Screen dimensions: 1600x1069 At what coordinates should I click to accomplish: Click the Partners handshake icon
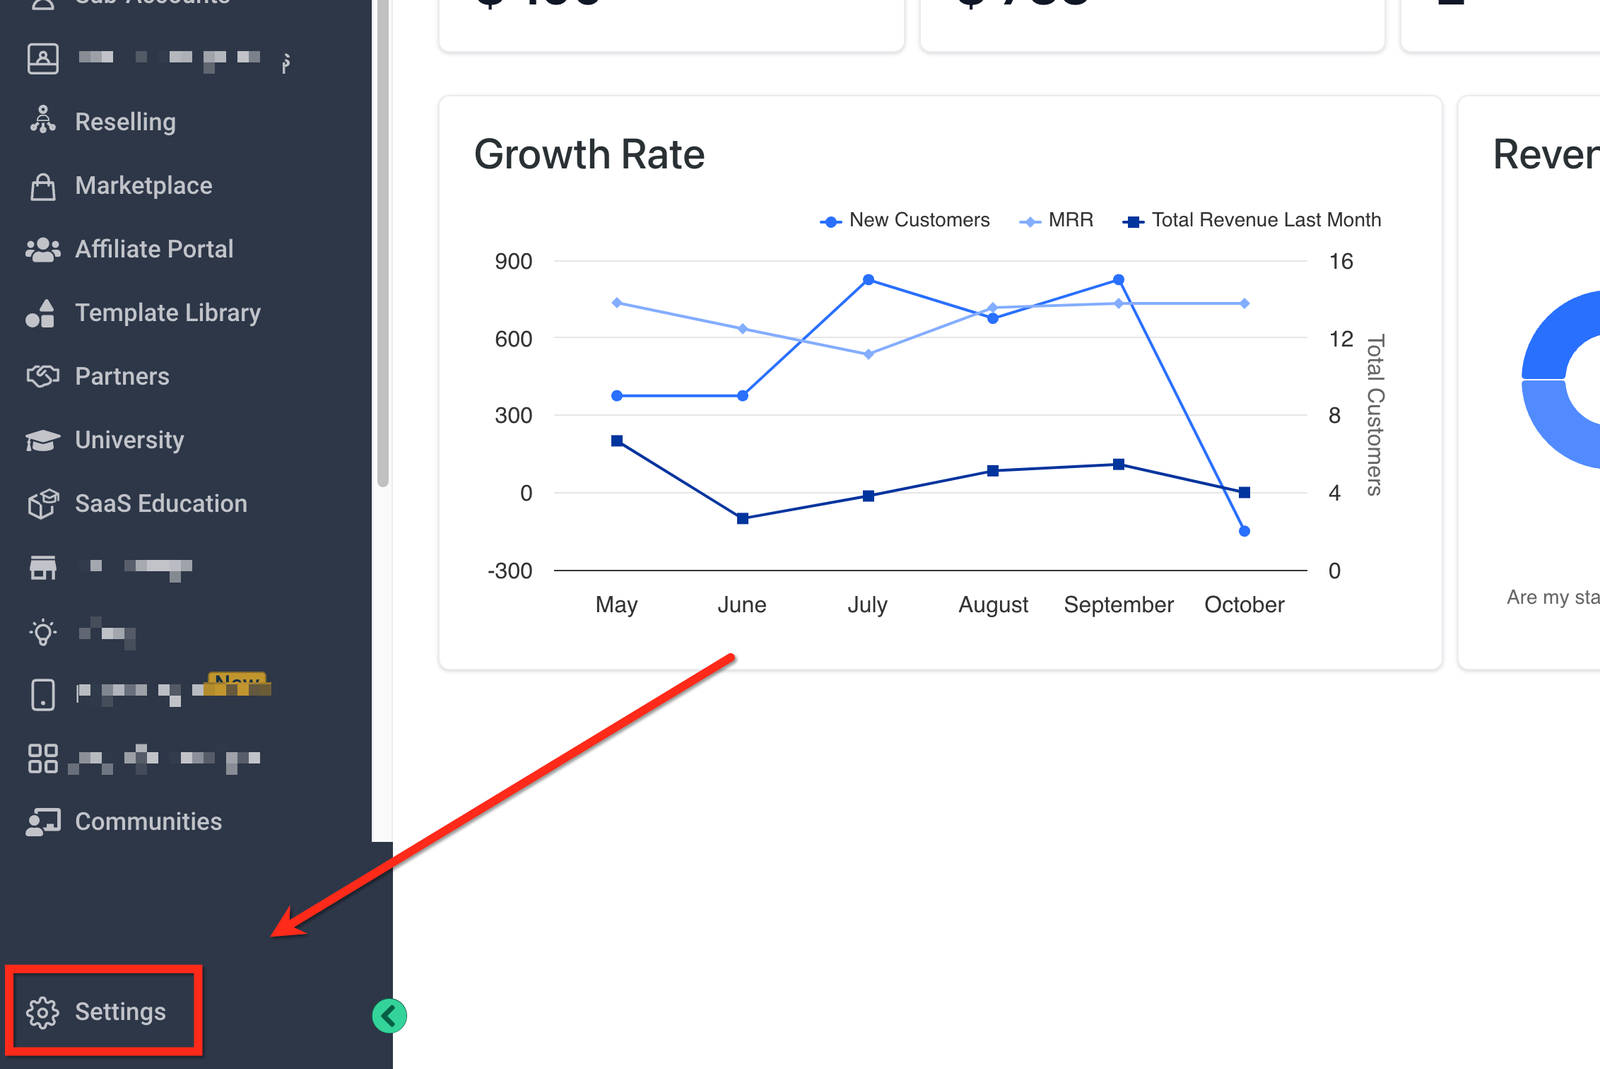pyautogui.click(x=42, y=376)
